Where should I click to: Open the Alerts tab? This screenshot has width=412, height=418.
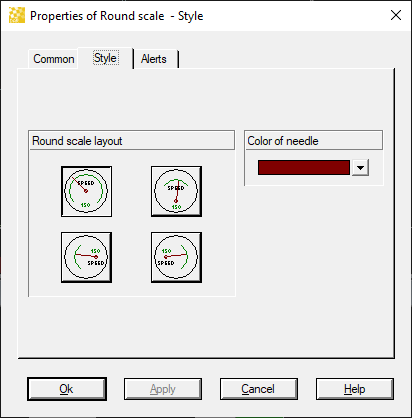point(154,59)
